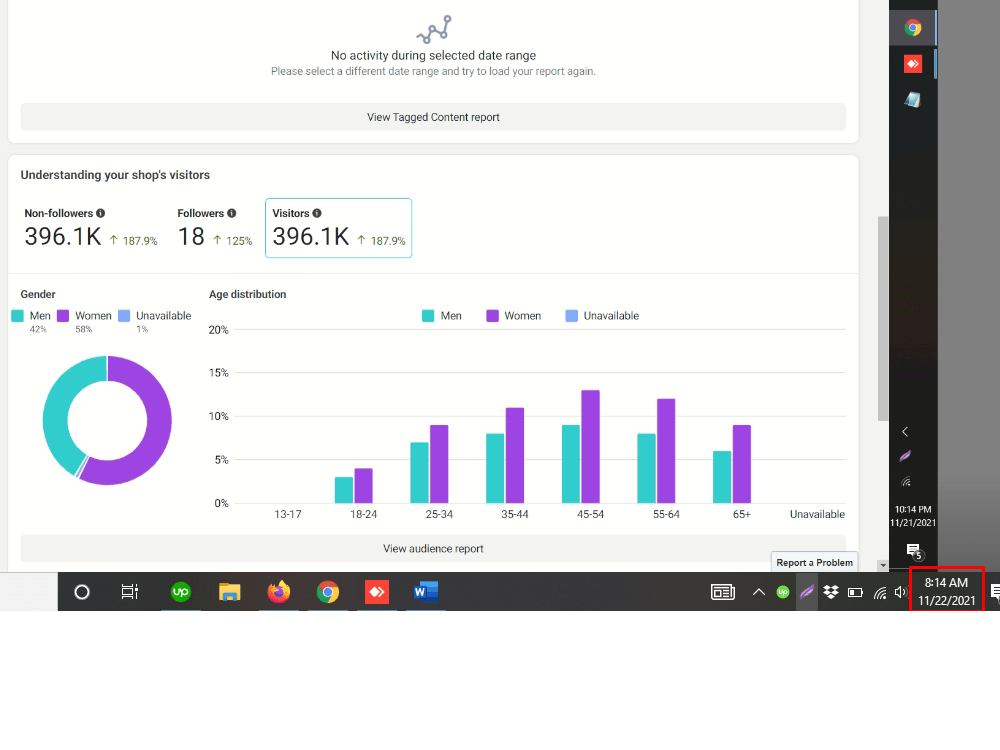This screenshot has width=1000, height=750.
Task: Click the Men bar for 55-64
Action: [x=646, y=468]
